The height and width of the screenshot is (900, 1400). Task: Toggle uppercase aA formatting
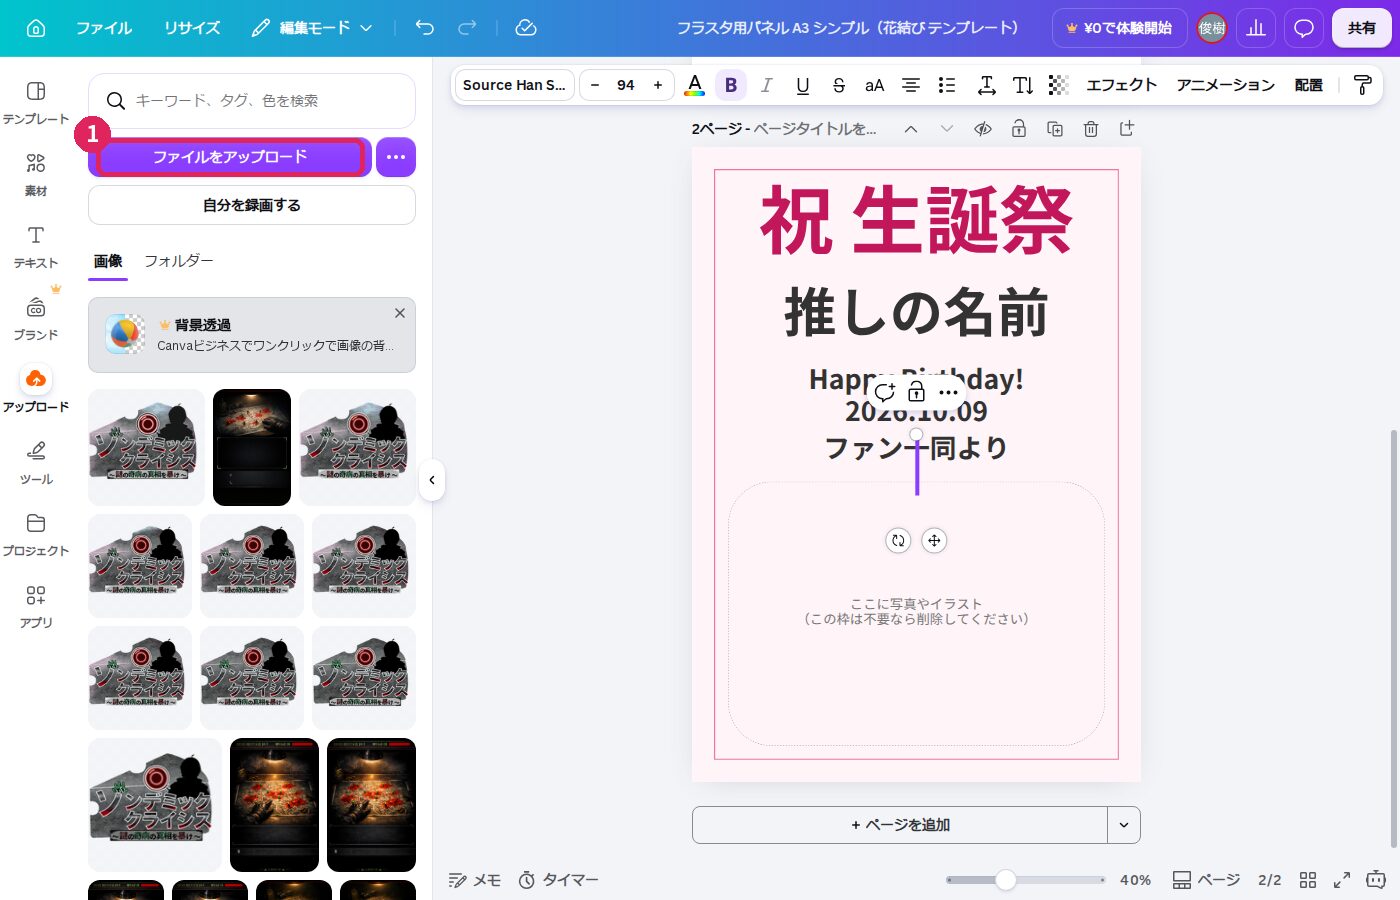875,85
